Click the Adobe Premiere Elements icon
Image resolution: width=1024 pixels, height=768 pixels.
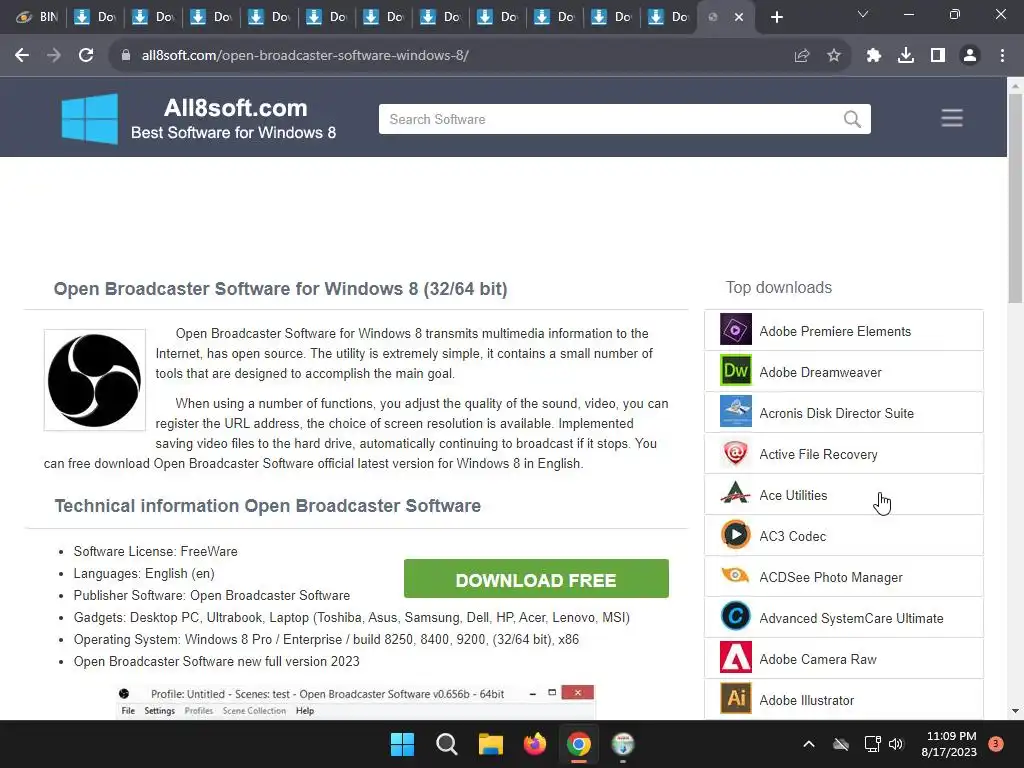pos(735,329)
